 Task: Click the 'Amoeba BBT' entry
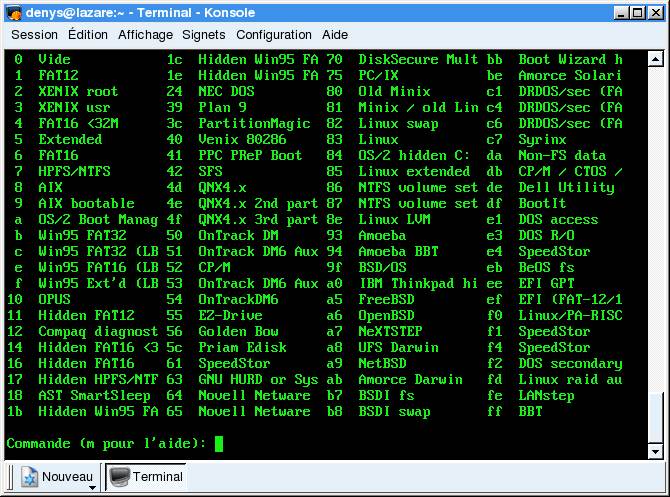click(x=398, y=251)
